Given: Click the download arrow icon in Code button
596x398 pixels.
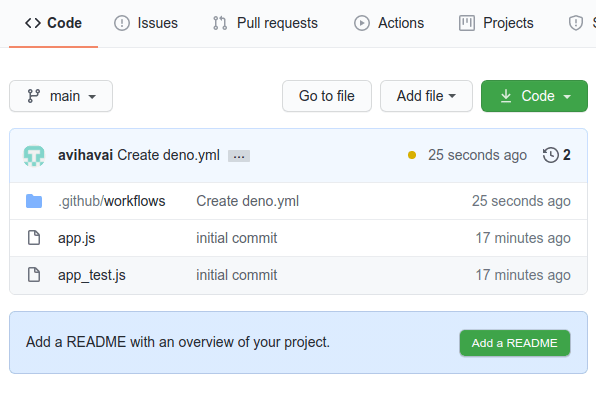Looking at the screenshot, I should pos(506,96).
